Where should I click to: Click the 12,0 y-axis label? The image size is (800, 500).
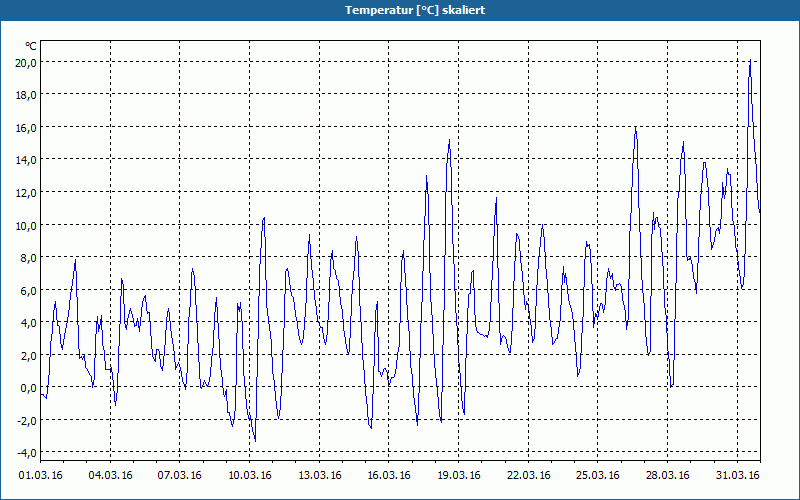coord(26,193)
